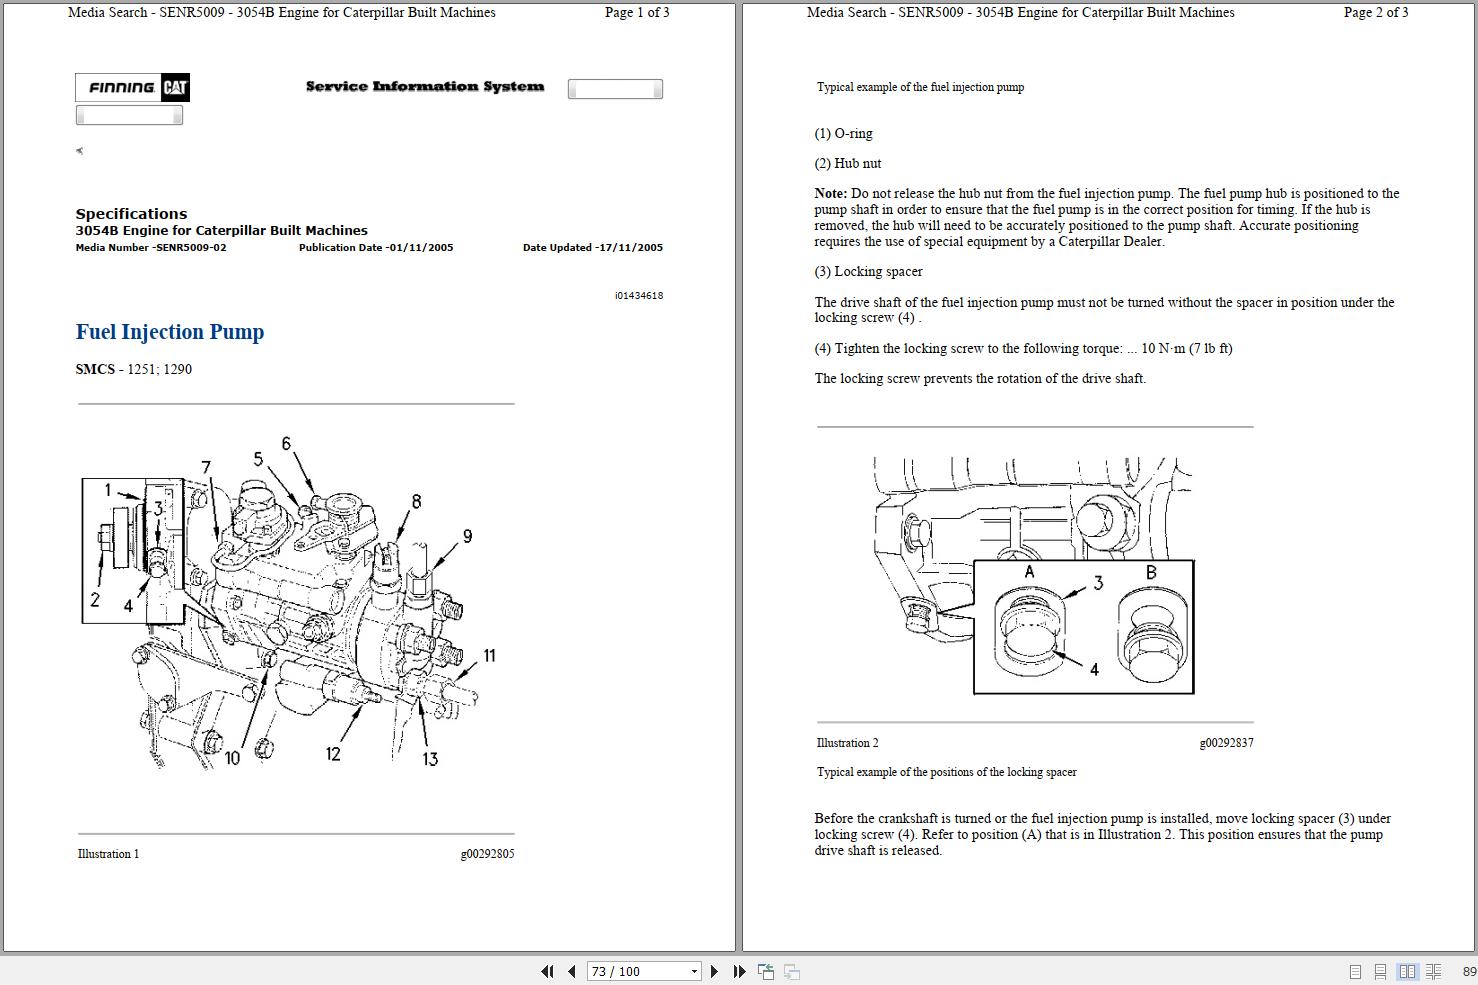Screen dimensions: 1478x985
Task: Enable two-page continuous scrolling layout
Action: coord(1434,971)
